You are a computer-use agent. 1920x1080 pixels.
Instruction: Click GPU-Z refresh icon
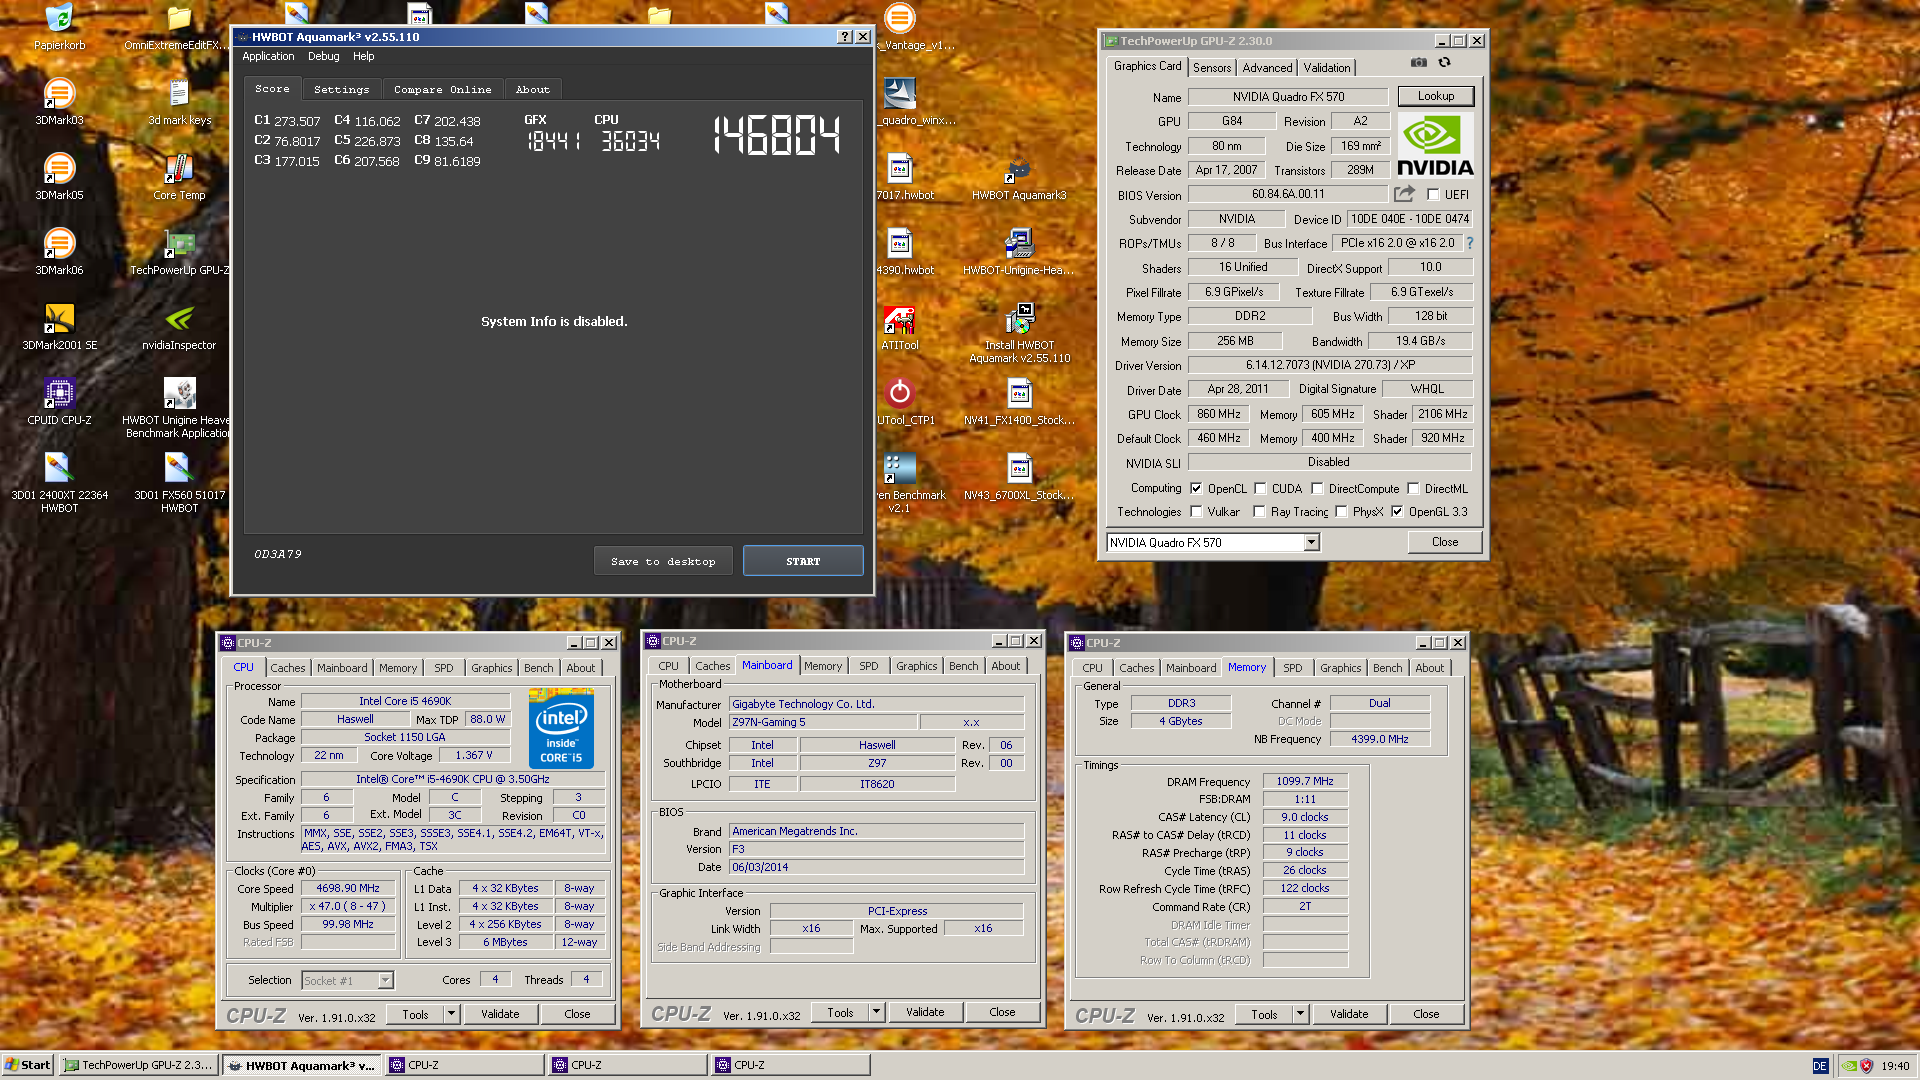pyautogui.click(x=1444, y=62)
